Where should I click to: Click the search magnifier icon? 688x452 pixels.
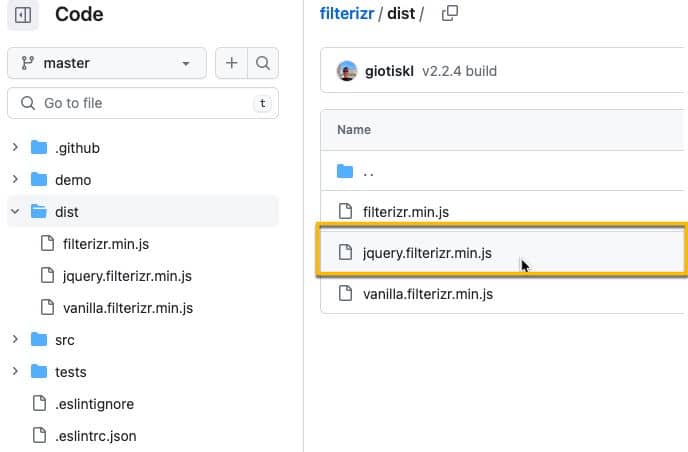pyautogui.click(x=262, y=63)
